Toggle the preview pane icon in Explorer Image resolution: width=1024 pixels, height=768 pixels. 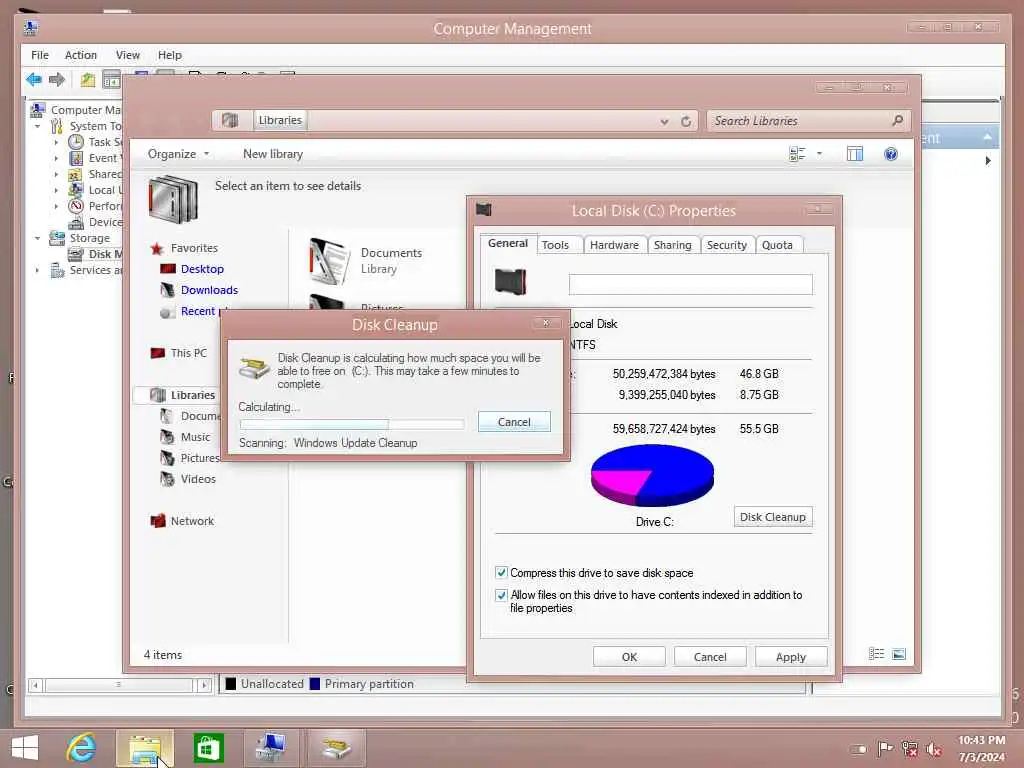click(x=855, y=154)
